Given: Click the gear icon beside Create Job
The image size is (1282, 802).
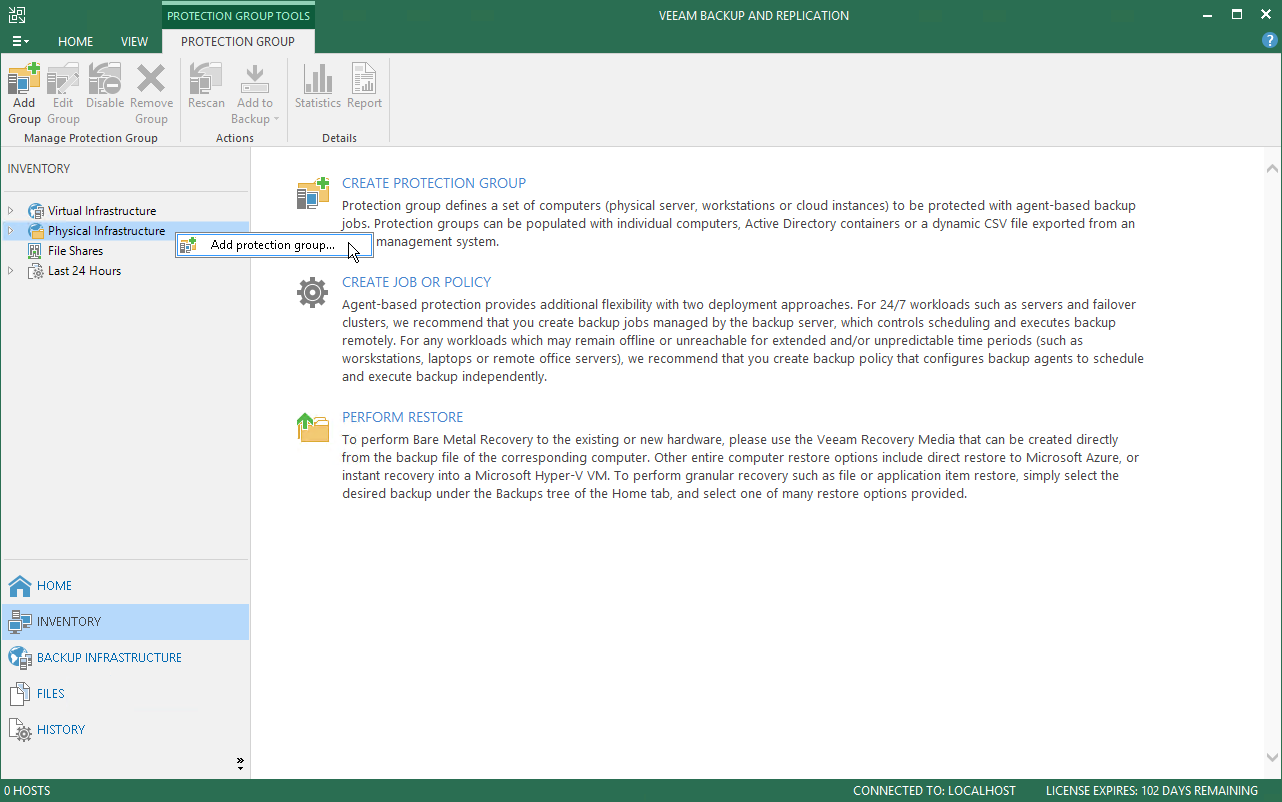Looking at the screenshot, I should (313, 292).
